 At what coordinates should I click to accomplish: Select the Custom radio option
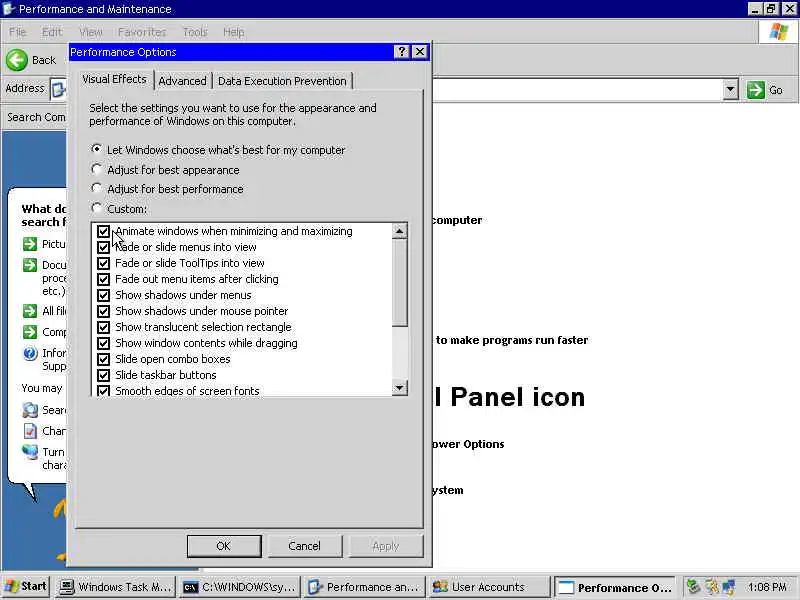point(96,208)
